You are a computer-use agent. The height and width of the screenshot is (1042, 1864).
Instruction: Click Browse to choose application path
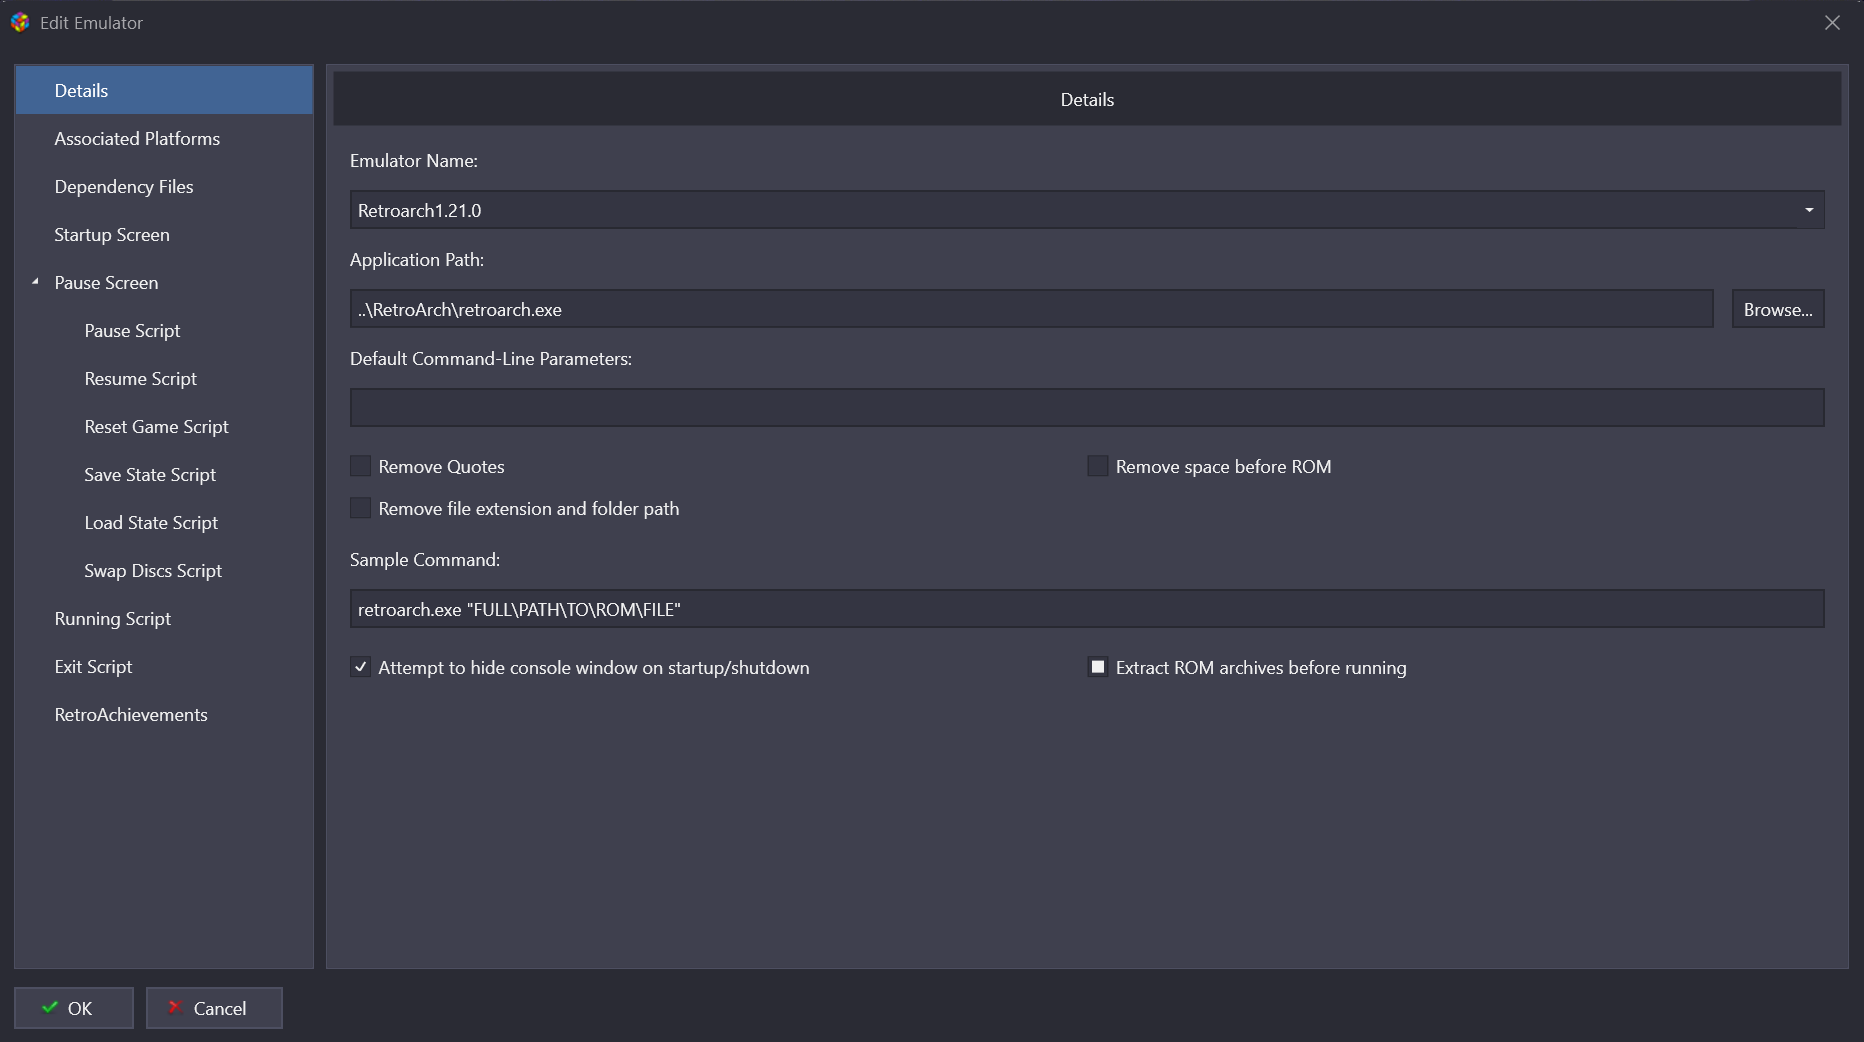tap(1777, 309)
